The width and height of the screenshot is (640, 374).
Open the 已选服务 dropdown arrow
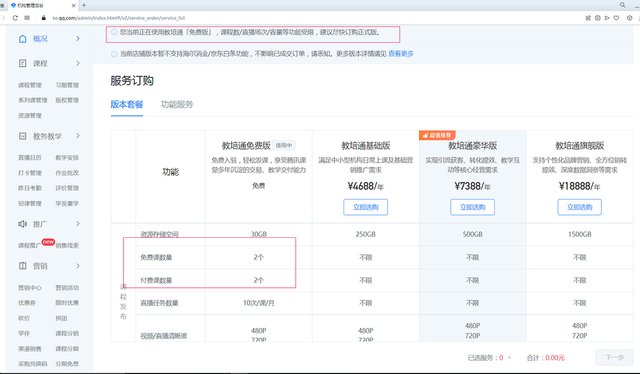(509, 358)
